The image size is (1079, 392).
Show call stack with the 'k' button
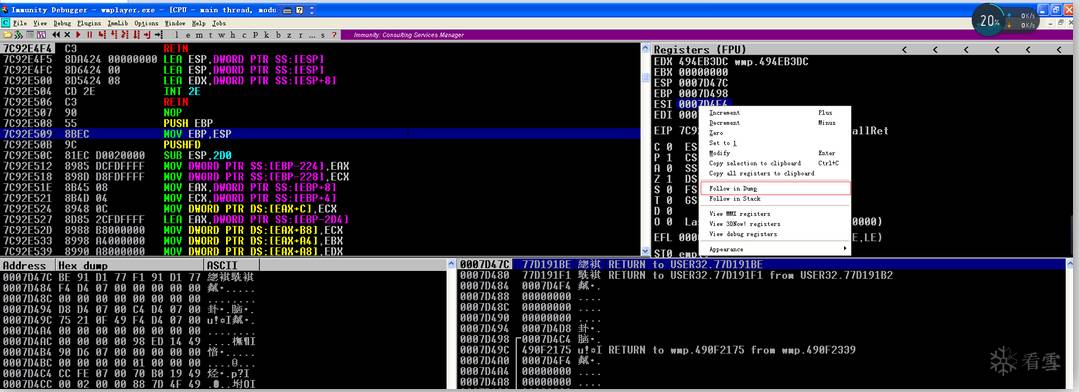pyautogui.click(x=266, y=35)
